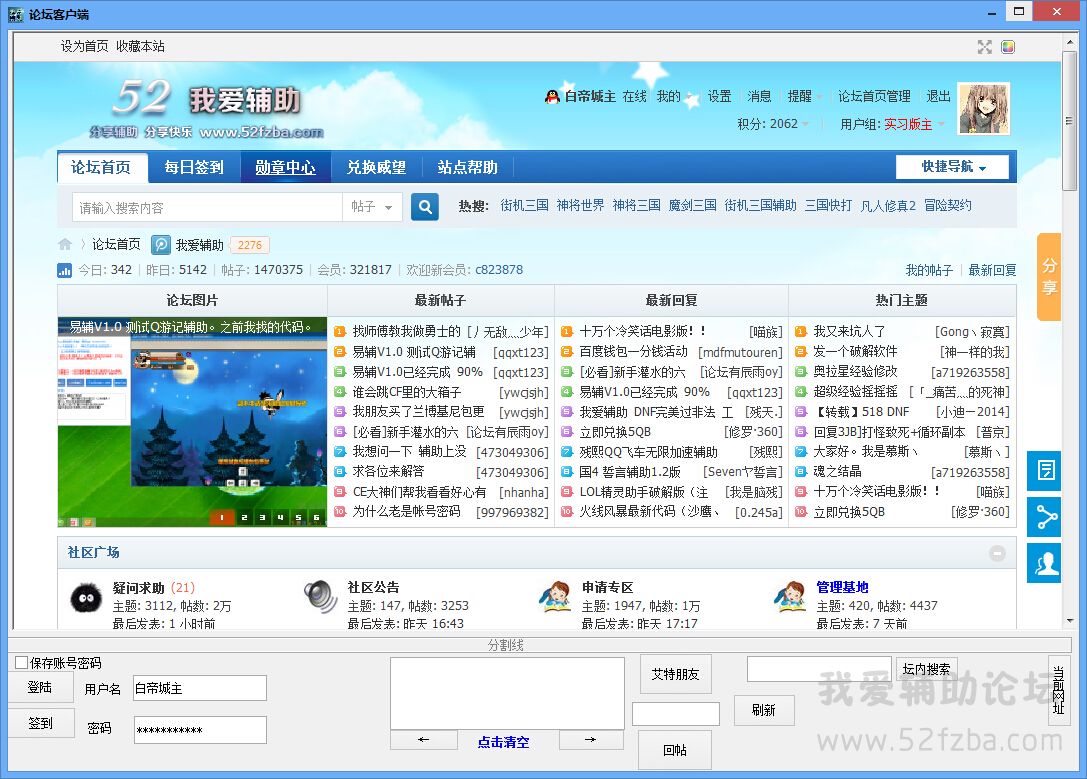Expand the 积分: 2062 dropdown
The height and width of the screenshot is (779, 1087).
[x=773, y=124]
